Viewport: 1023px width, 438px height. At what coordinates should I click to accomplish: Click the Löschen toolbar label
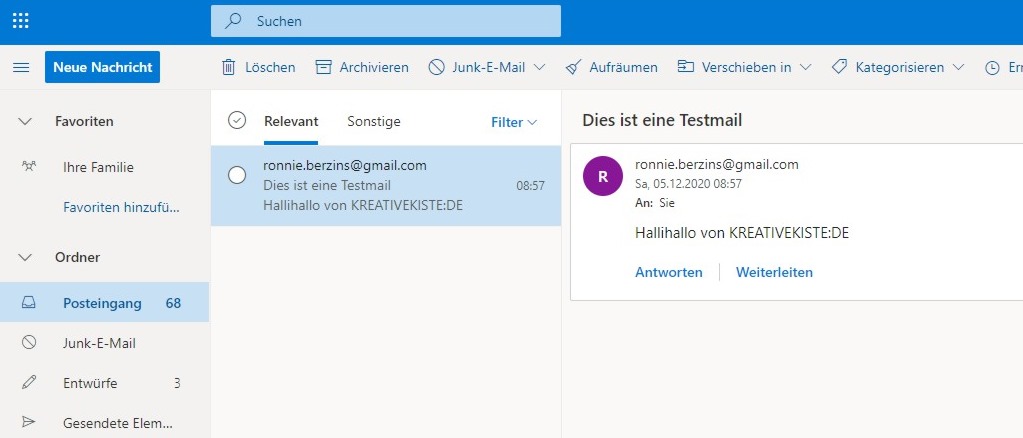point(270,67)
